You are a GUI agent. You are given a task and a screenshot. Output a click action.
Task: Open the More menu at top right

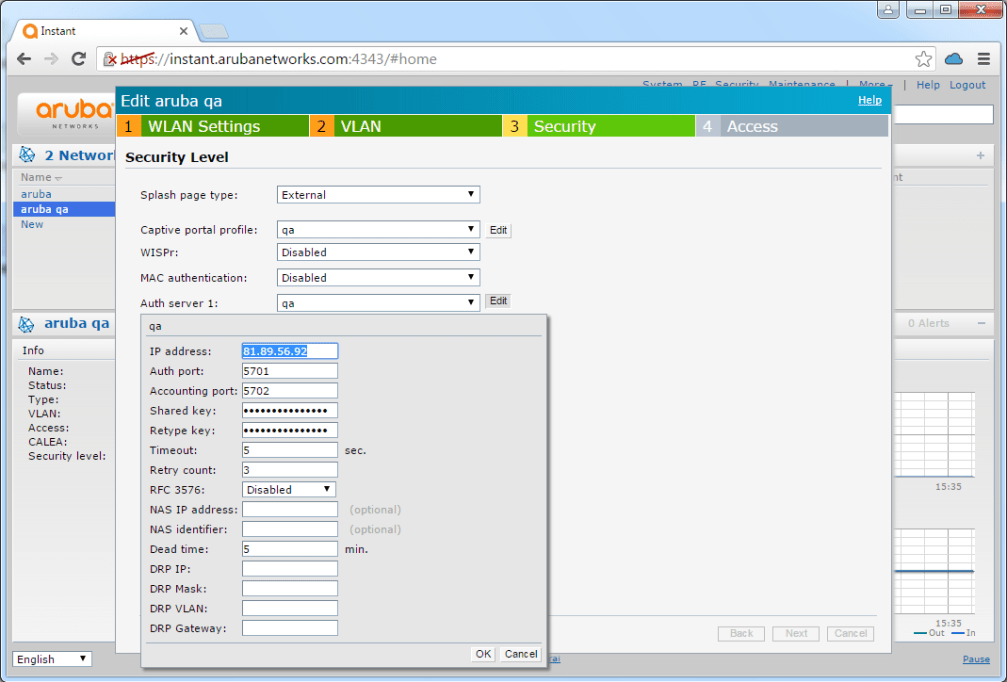coord(872,85)
